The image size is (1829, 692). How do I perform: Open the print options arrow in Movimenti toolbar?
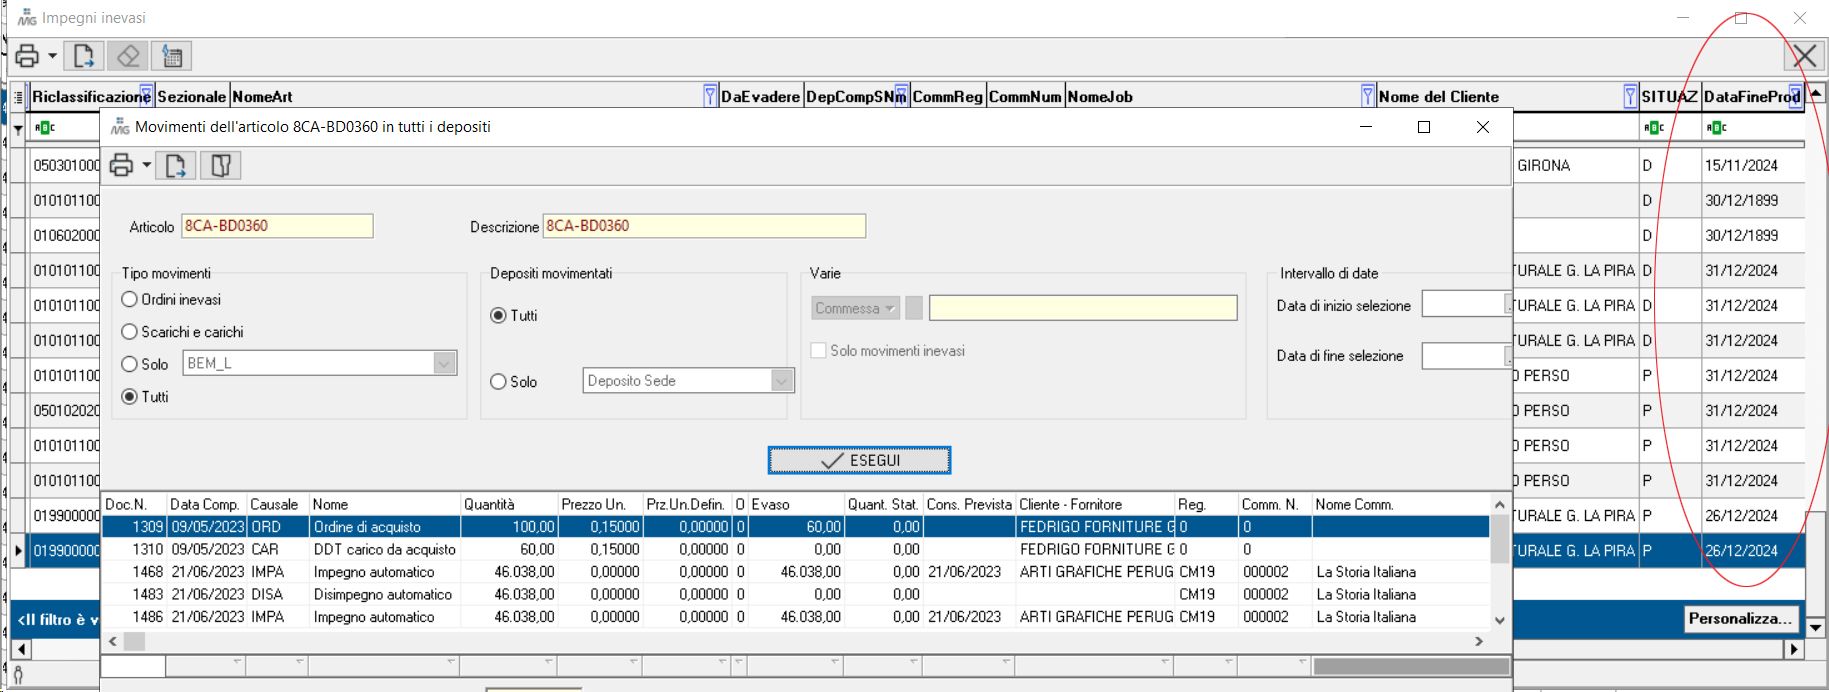click(147, 166)
